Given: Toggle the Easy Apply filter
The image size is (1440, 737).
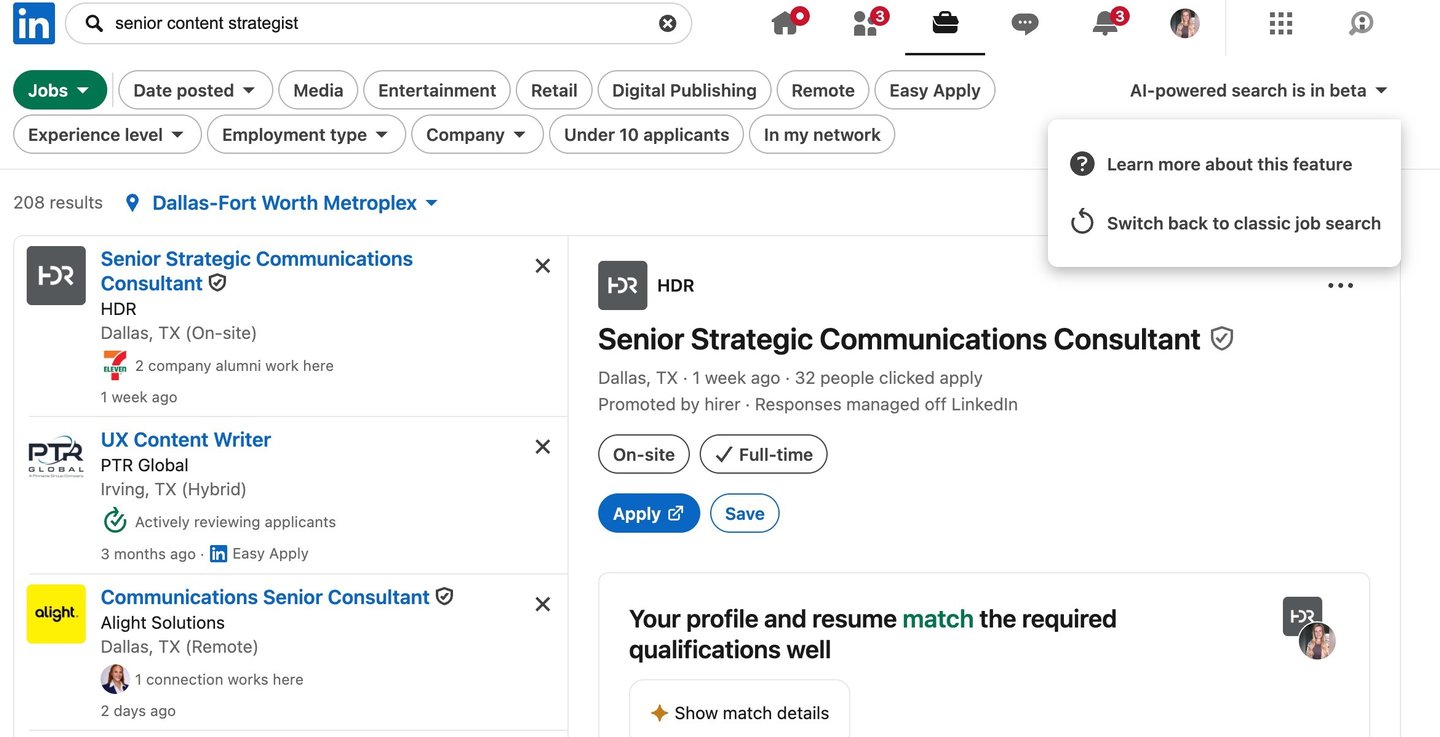Looking at the screenshot, I should pyautogui.click(x=934, y=90).
